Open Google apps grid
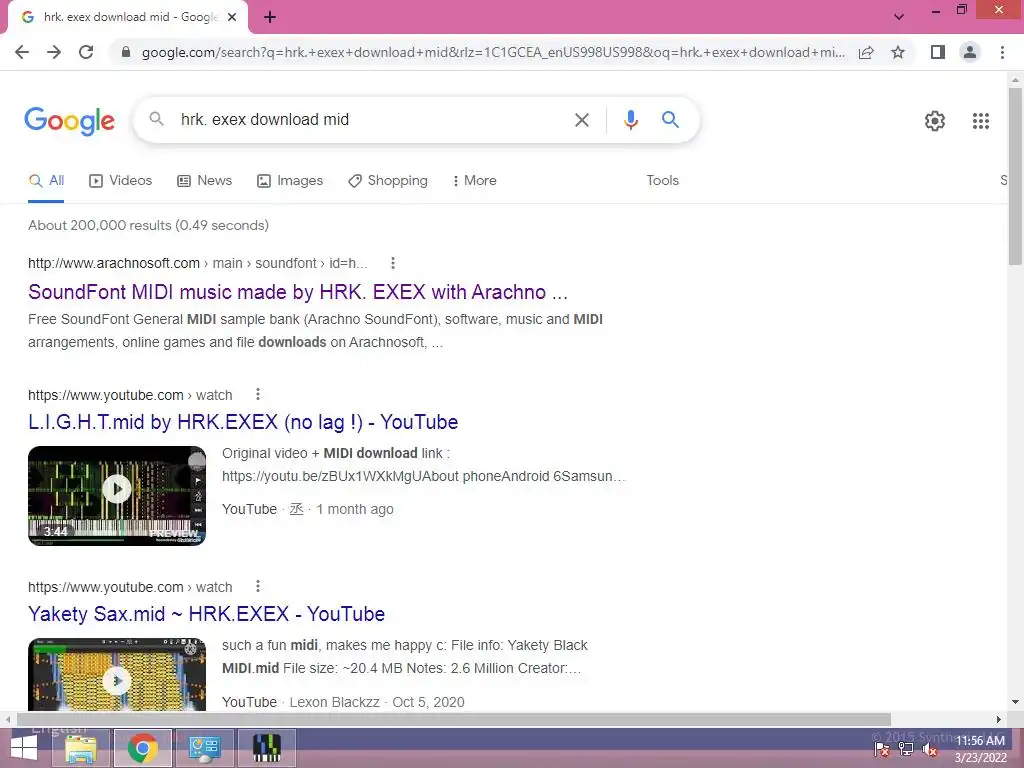The width and height of the screenshot is (1024, 768). click(980, 121)
